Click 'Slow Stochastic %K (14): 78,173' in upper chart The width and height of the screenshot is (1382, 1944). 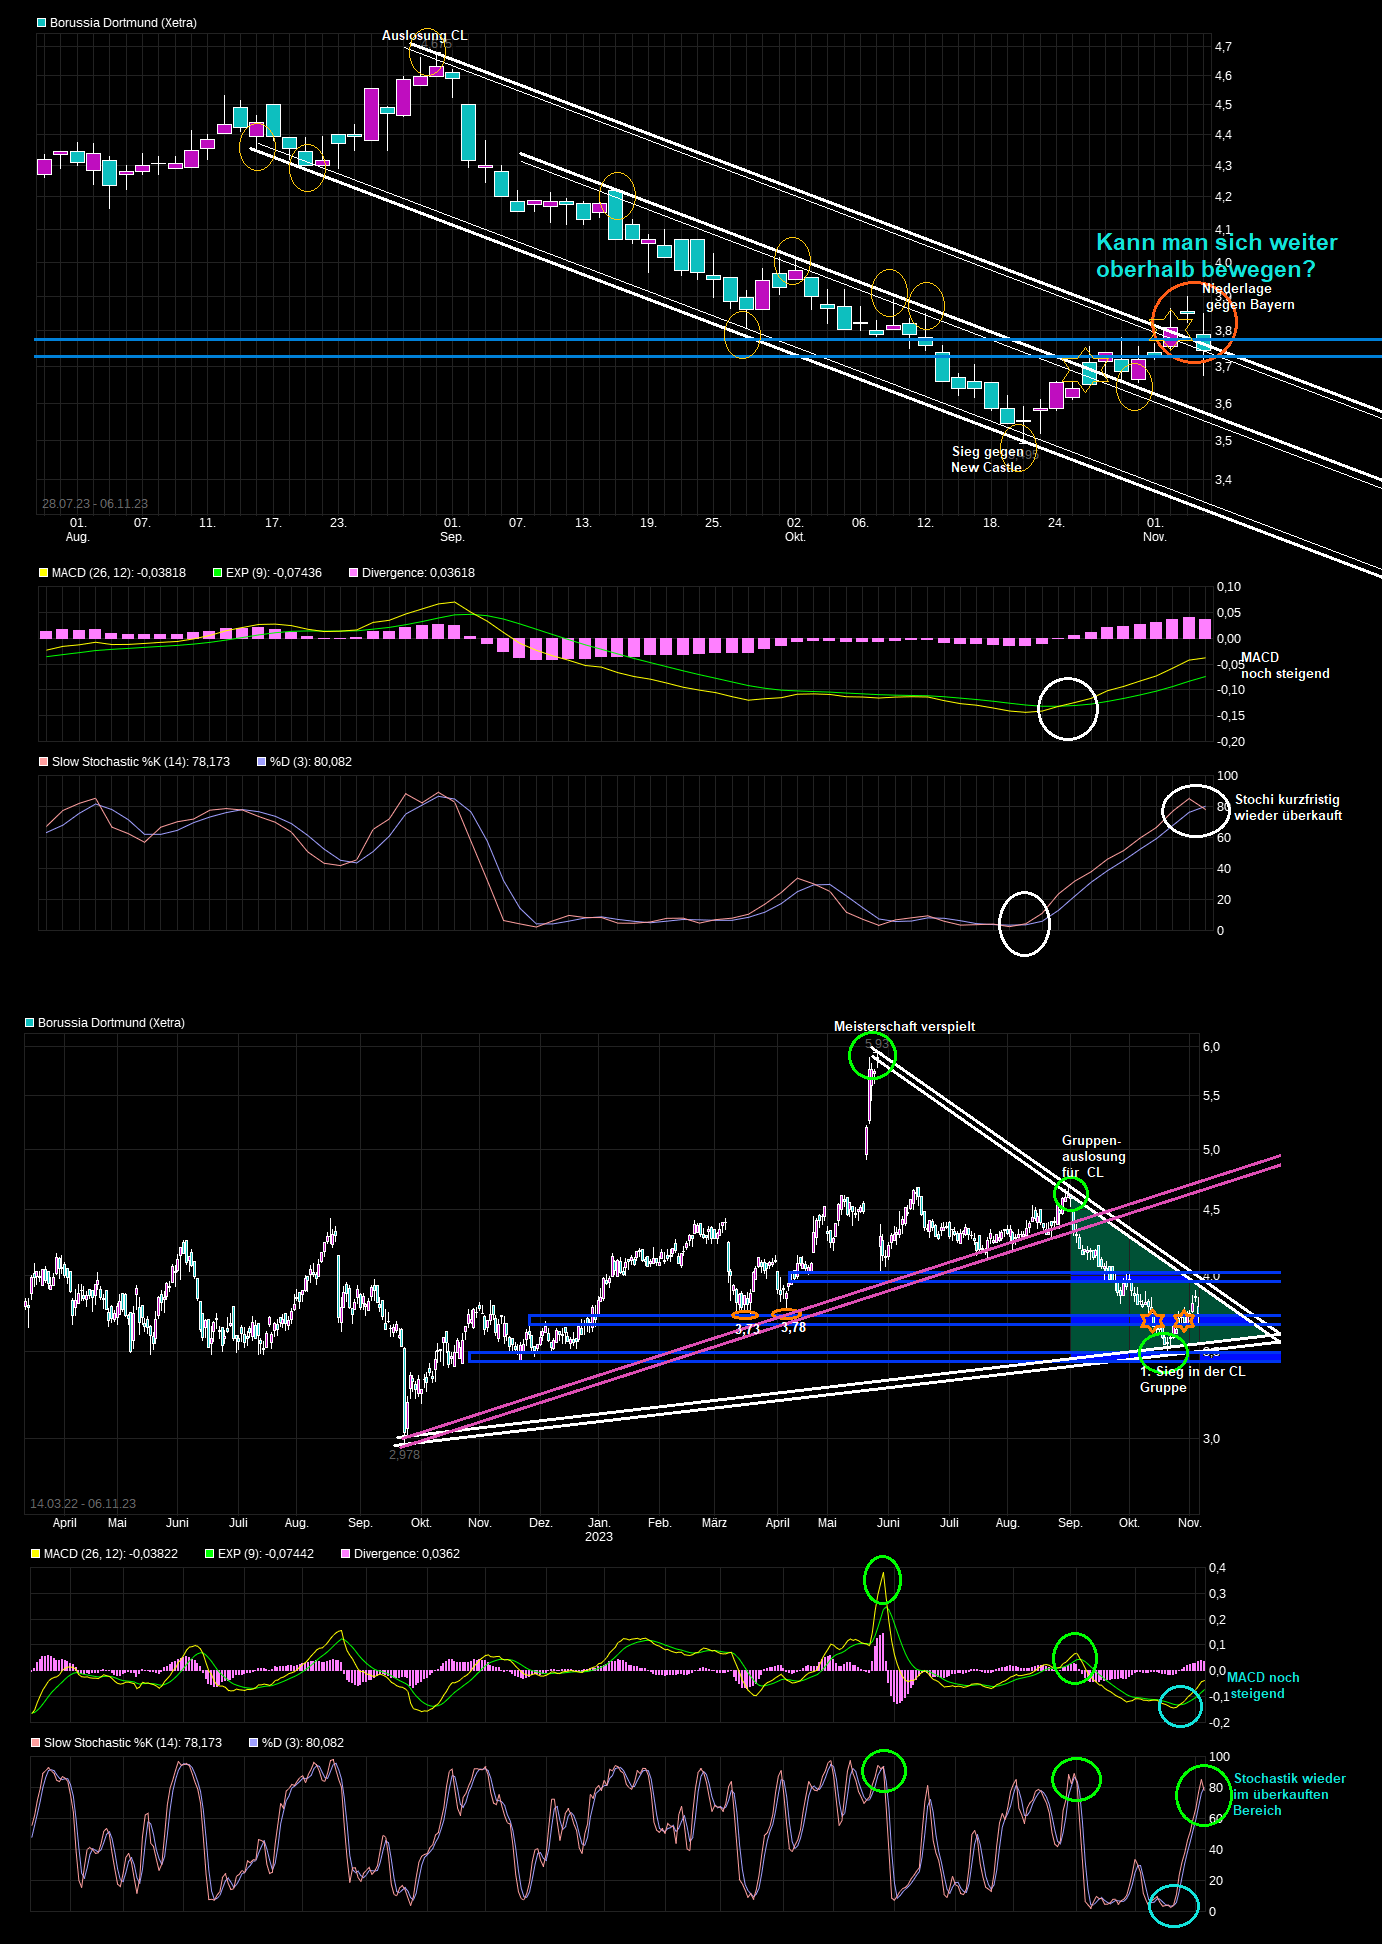(141, 762)
